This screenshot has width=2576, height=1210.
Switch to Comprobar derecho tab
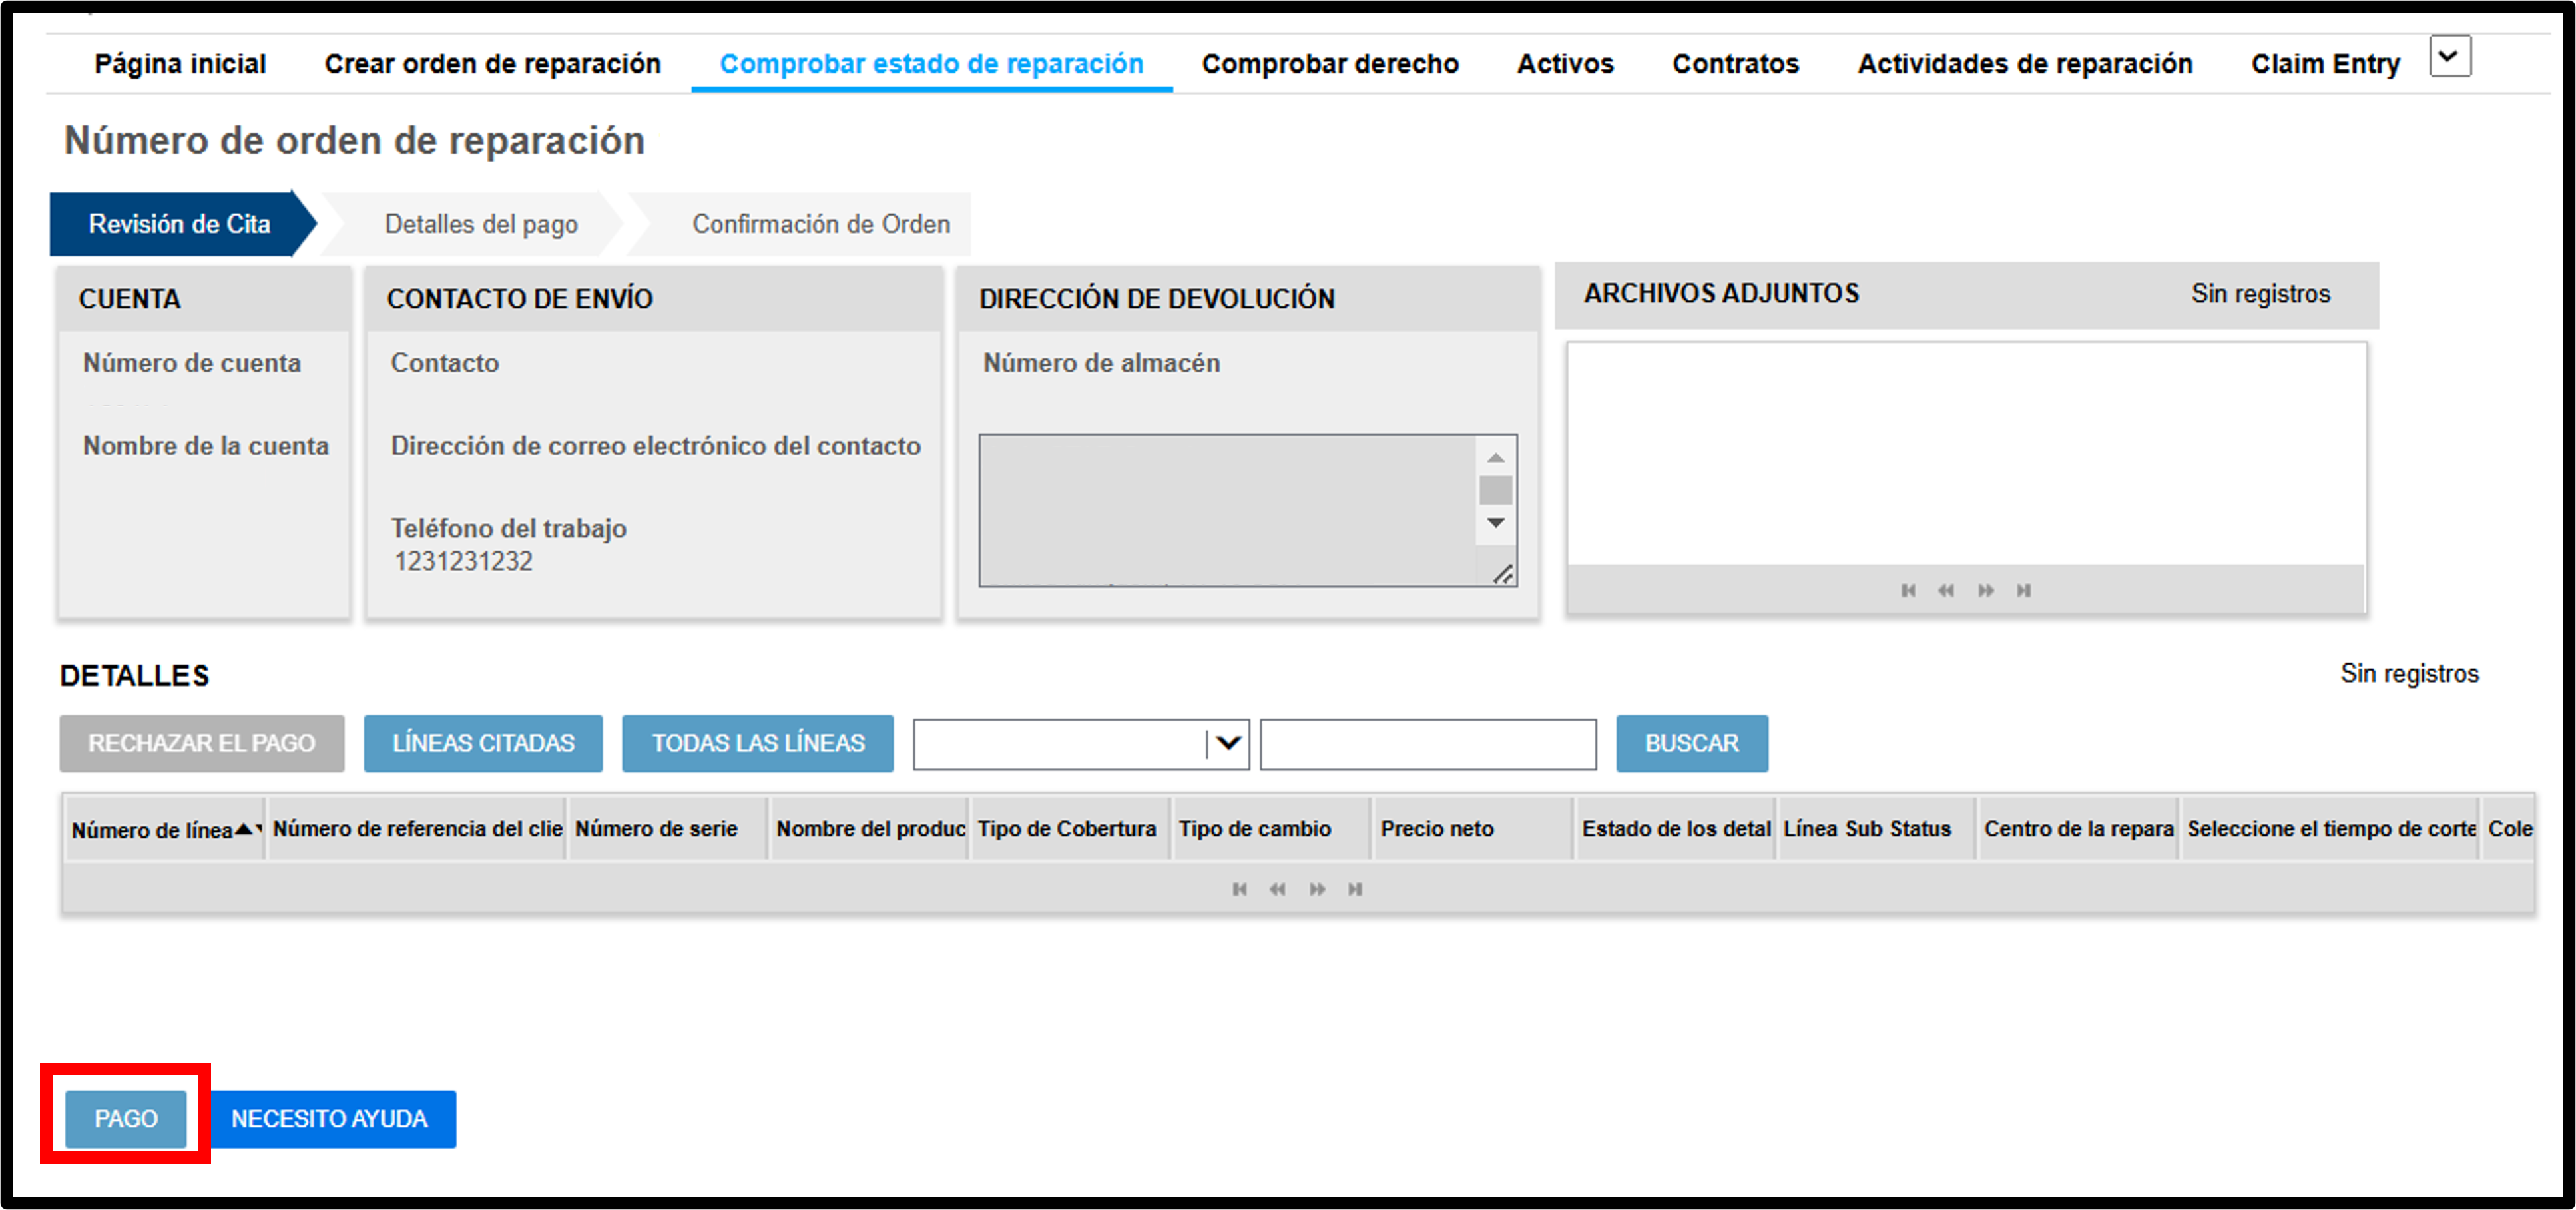click(1330, 64)
